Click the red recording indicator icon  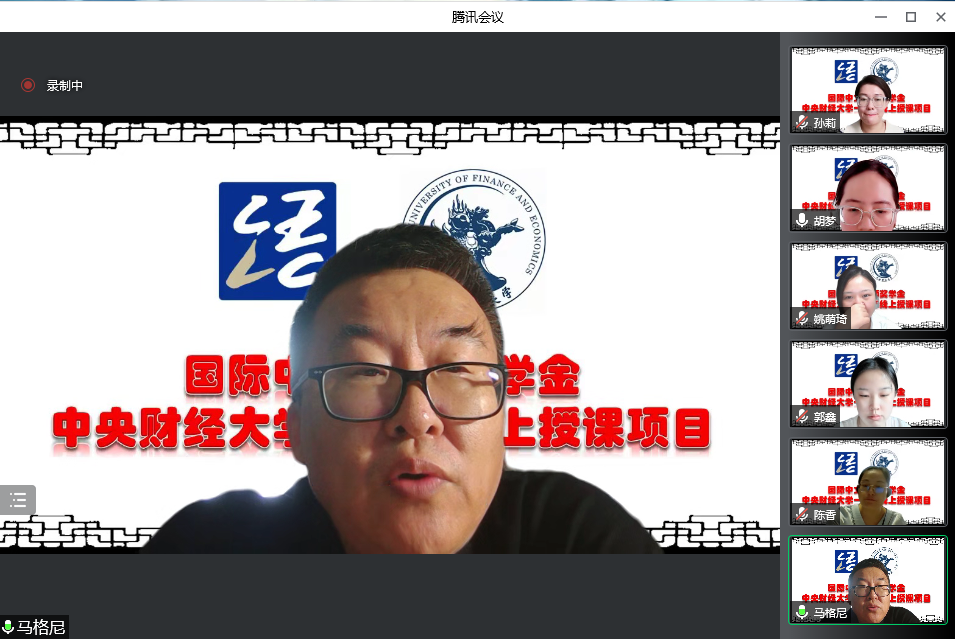point(28,85)
